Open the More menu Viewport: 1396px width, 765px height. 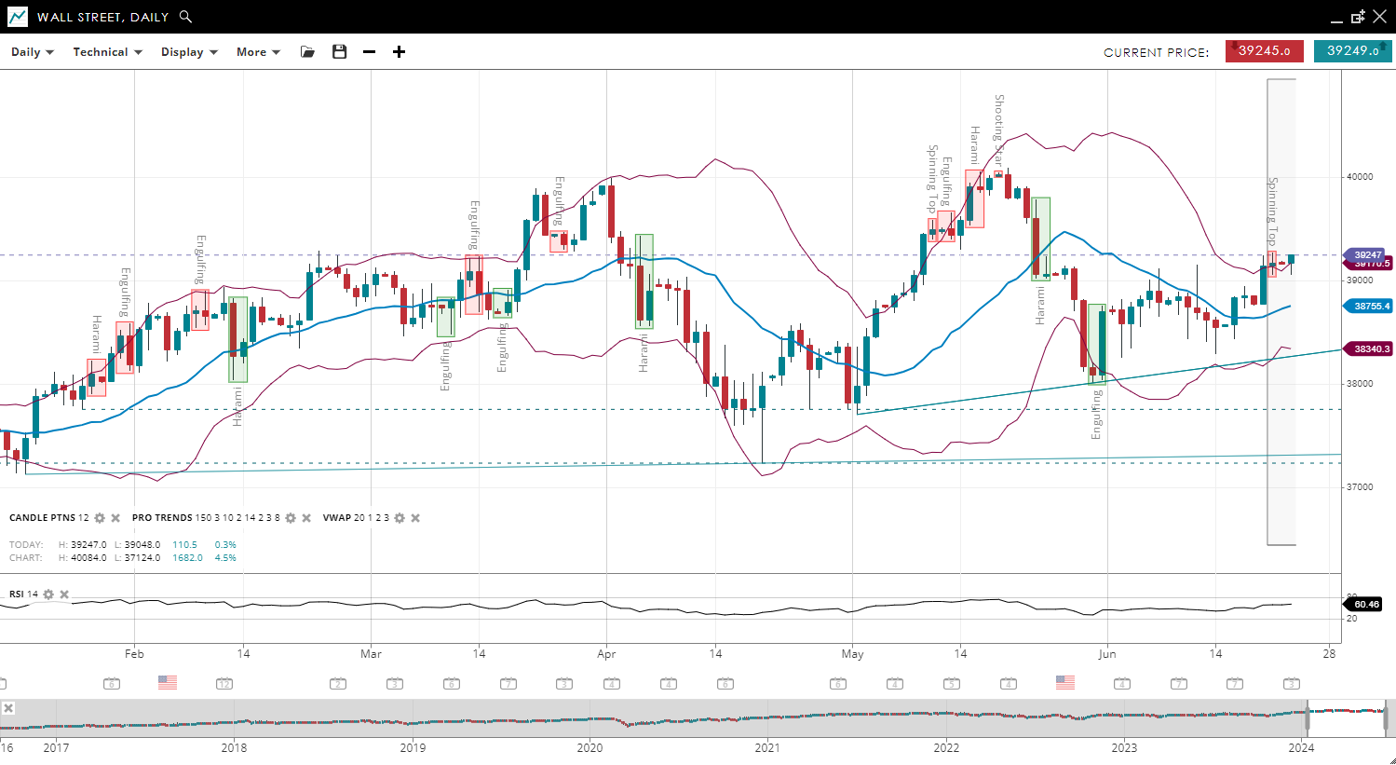pos(258,52)
